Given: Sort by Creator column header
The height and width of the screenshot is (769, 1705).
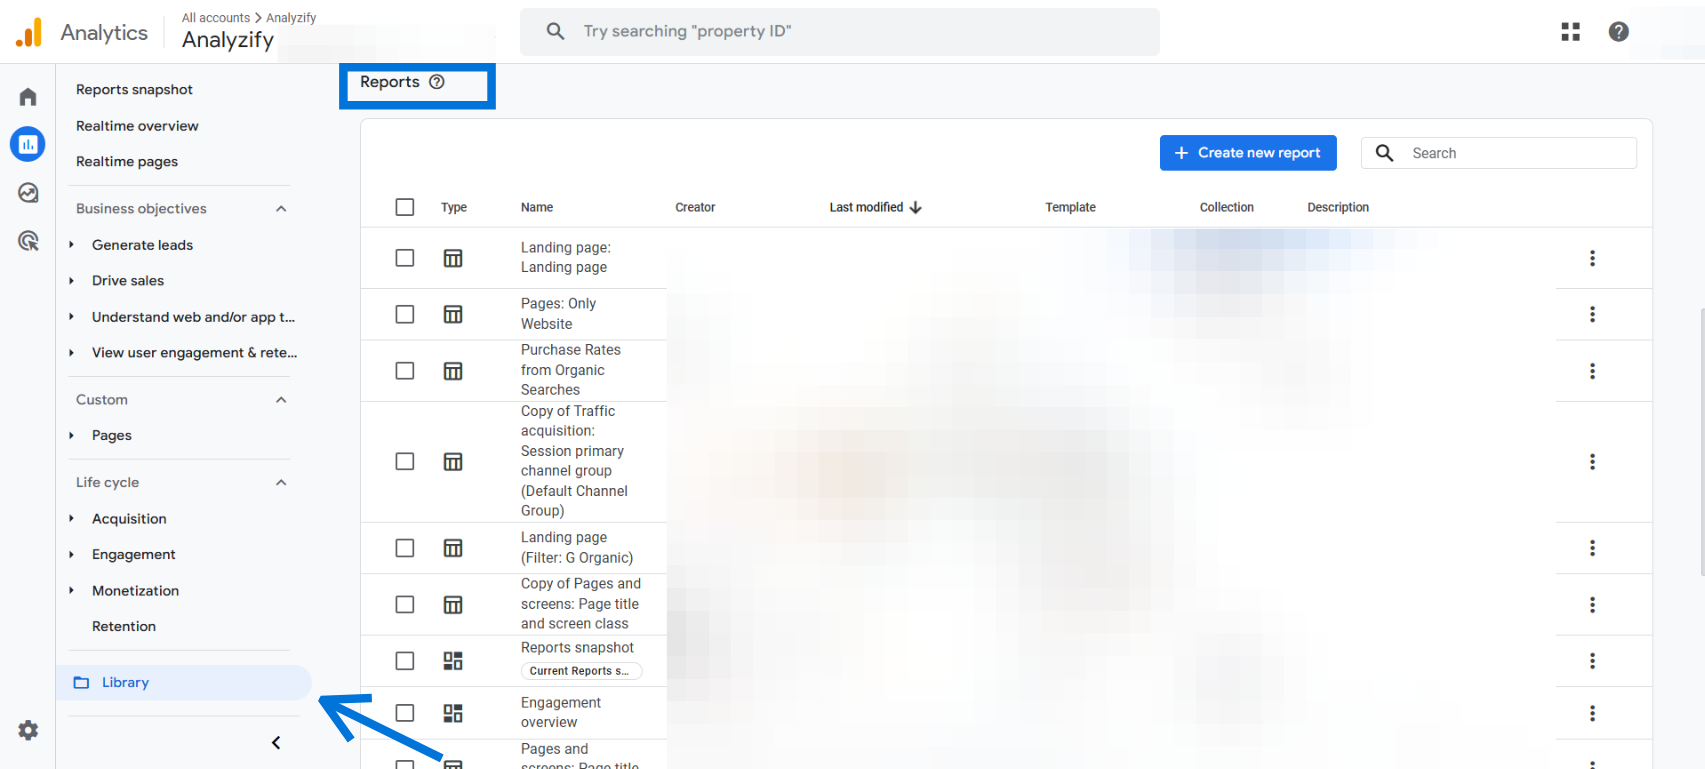Looking at the screenshot, I should coord(695,207).
